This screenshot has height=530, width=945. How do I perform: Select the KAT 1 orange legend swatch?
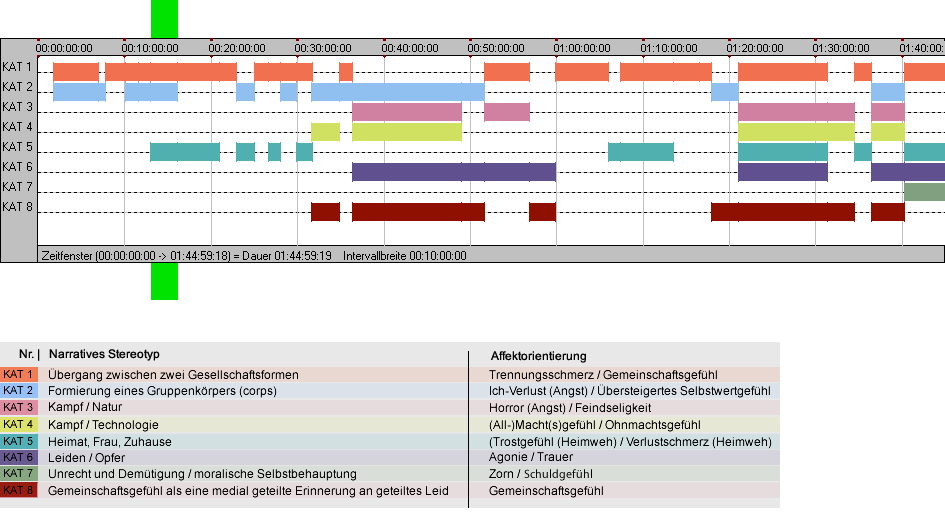(19, 374)
